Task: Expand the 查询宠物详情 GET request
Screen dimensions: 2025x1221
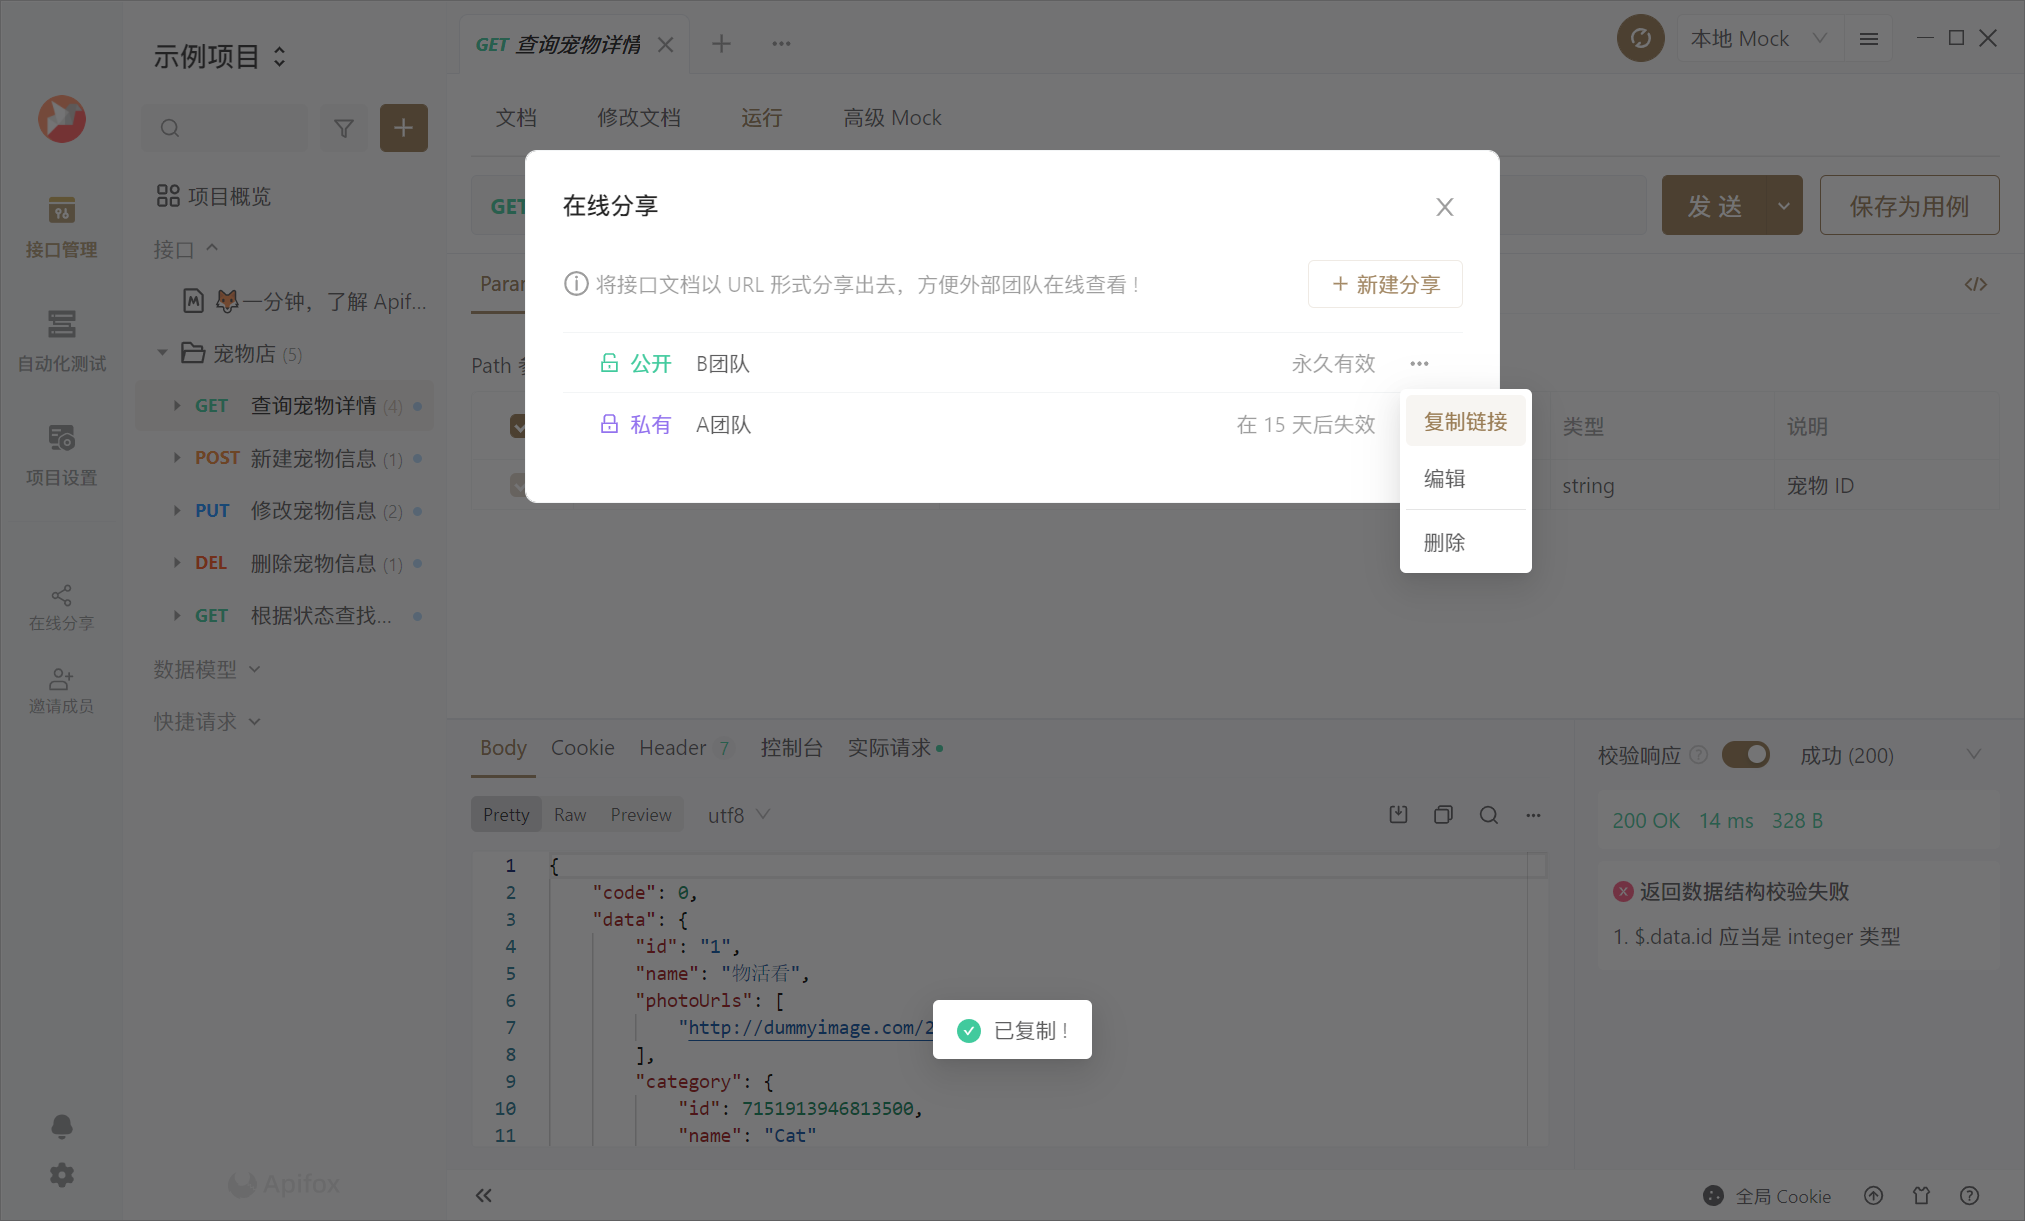Action: [176, 405]
